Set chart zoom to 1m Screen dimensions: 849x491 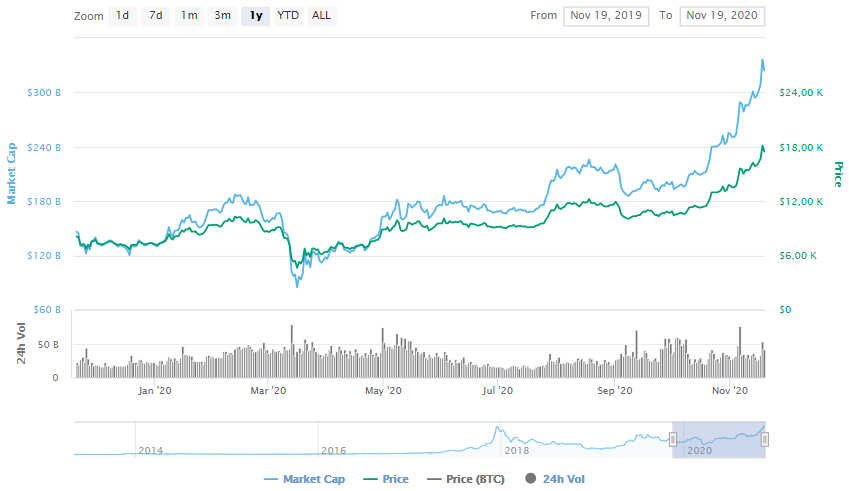pyautogui.click(x=189, y=16)
